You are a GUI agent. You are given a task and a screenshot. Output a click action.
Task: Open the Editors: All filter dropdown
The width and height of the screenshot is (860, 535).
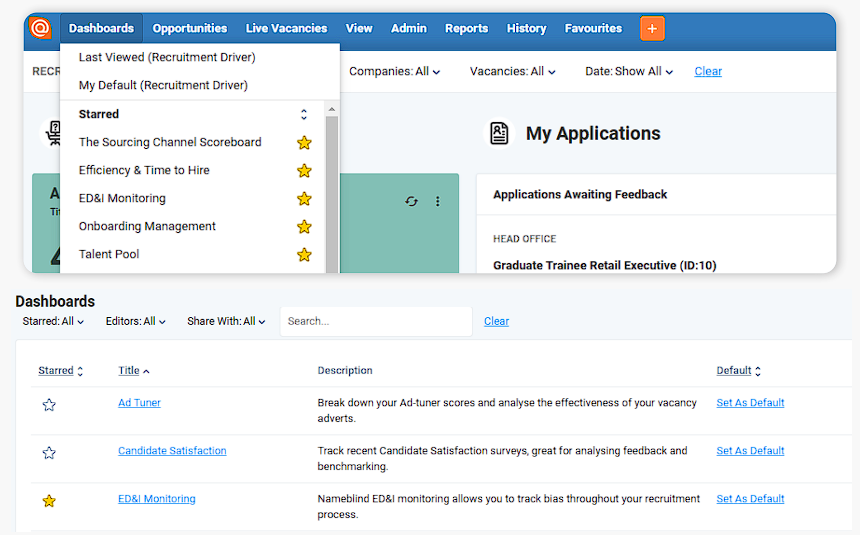pos(135,321)
